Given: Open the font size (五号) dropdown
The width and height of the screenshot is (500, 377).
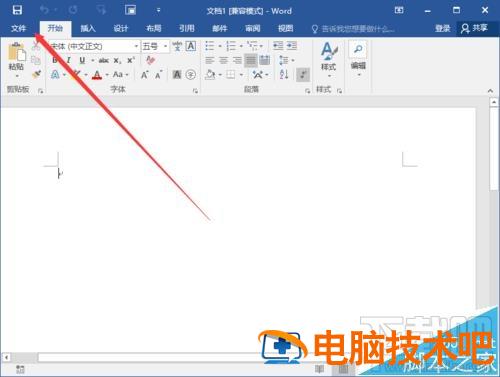Looking at the screenshot, I should [x=165, y=46].
